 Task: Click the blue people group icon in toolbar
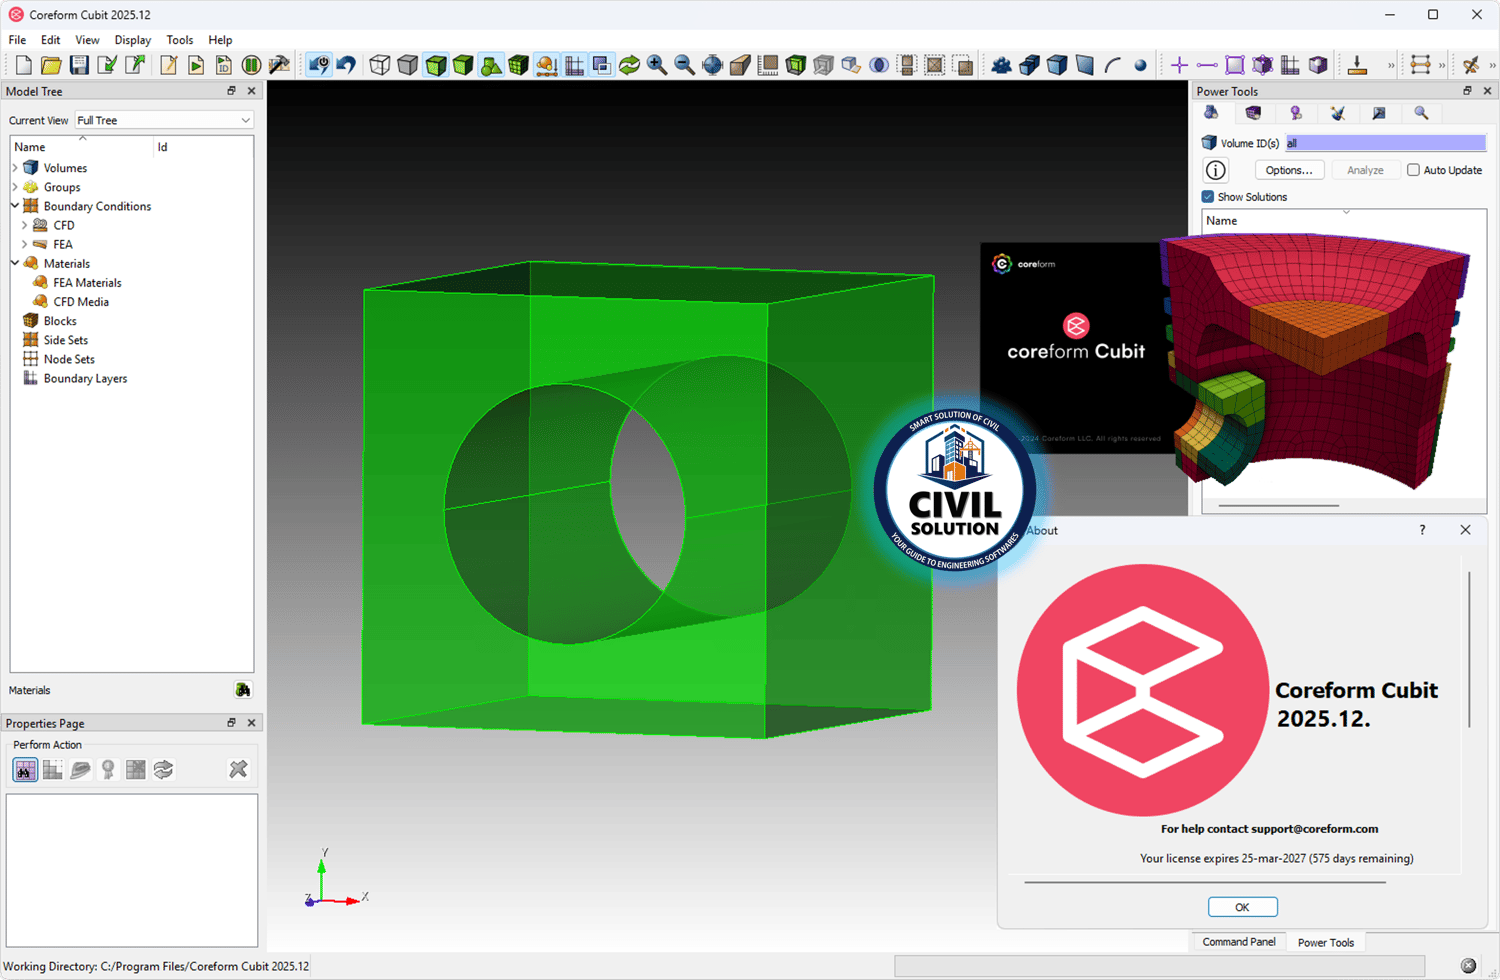point(1001,66)
